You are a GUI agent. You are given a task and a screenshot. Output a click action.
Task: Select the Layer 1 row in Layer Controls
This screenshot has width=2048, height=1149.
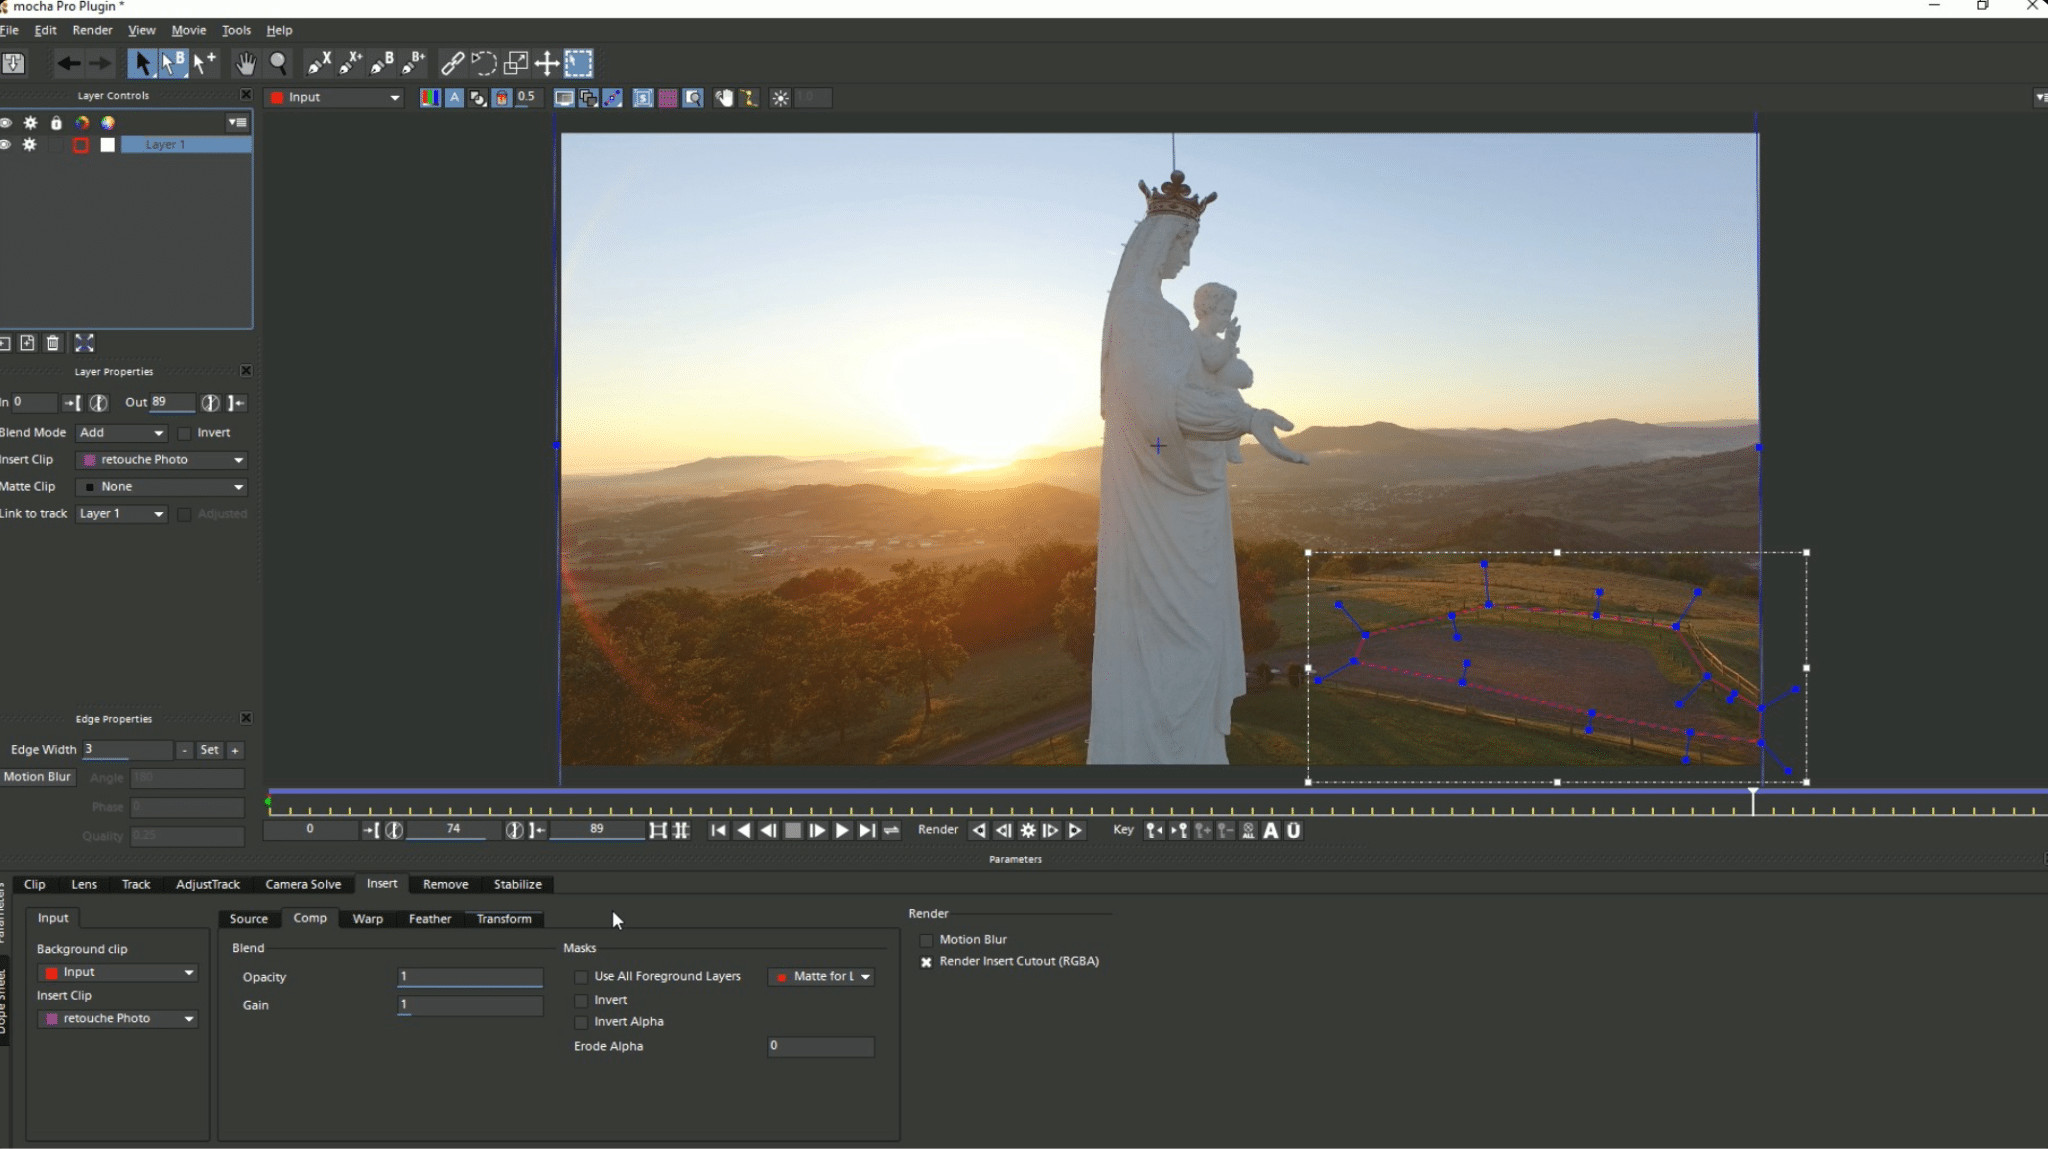[x=186, y=145]
